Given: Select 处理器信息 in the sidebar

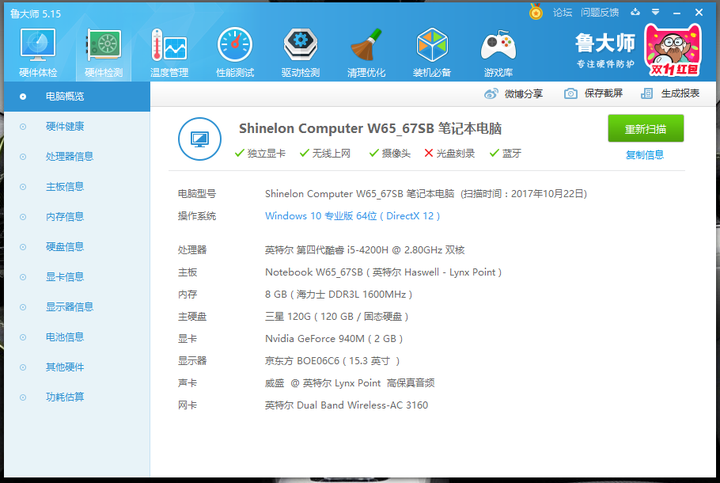Looking at the screenshot, I should click(77, 157).
